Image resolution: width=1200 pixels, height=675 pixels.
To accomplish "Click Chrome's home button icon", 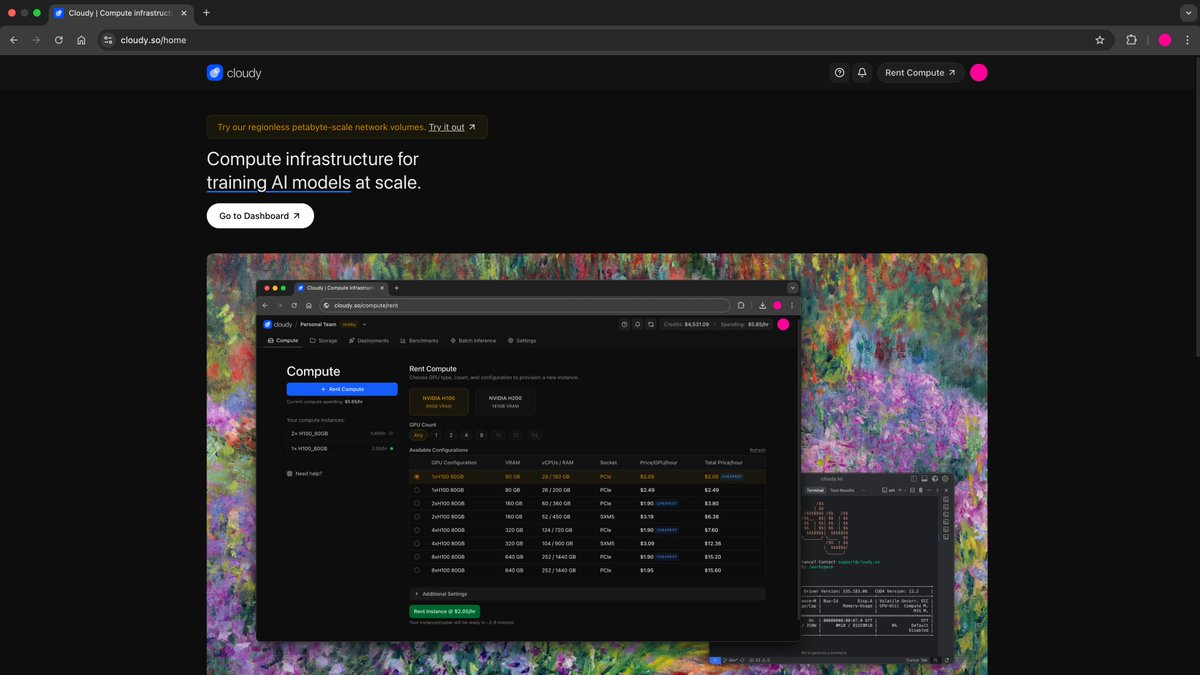I will [x=81, y=40].
